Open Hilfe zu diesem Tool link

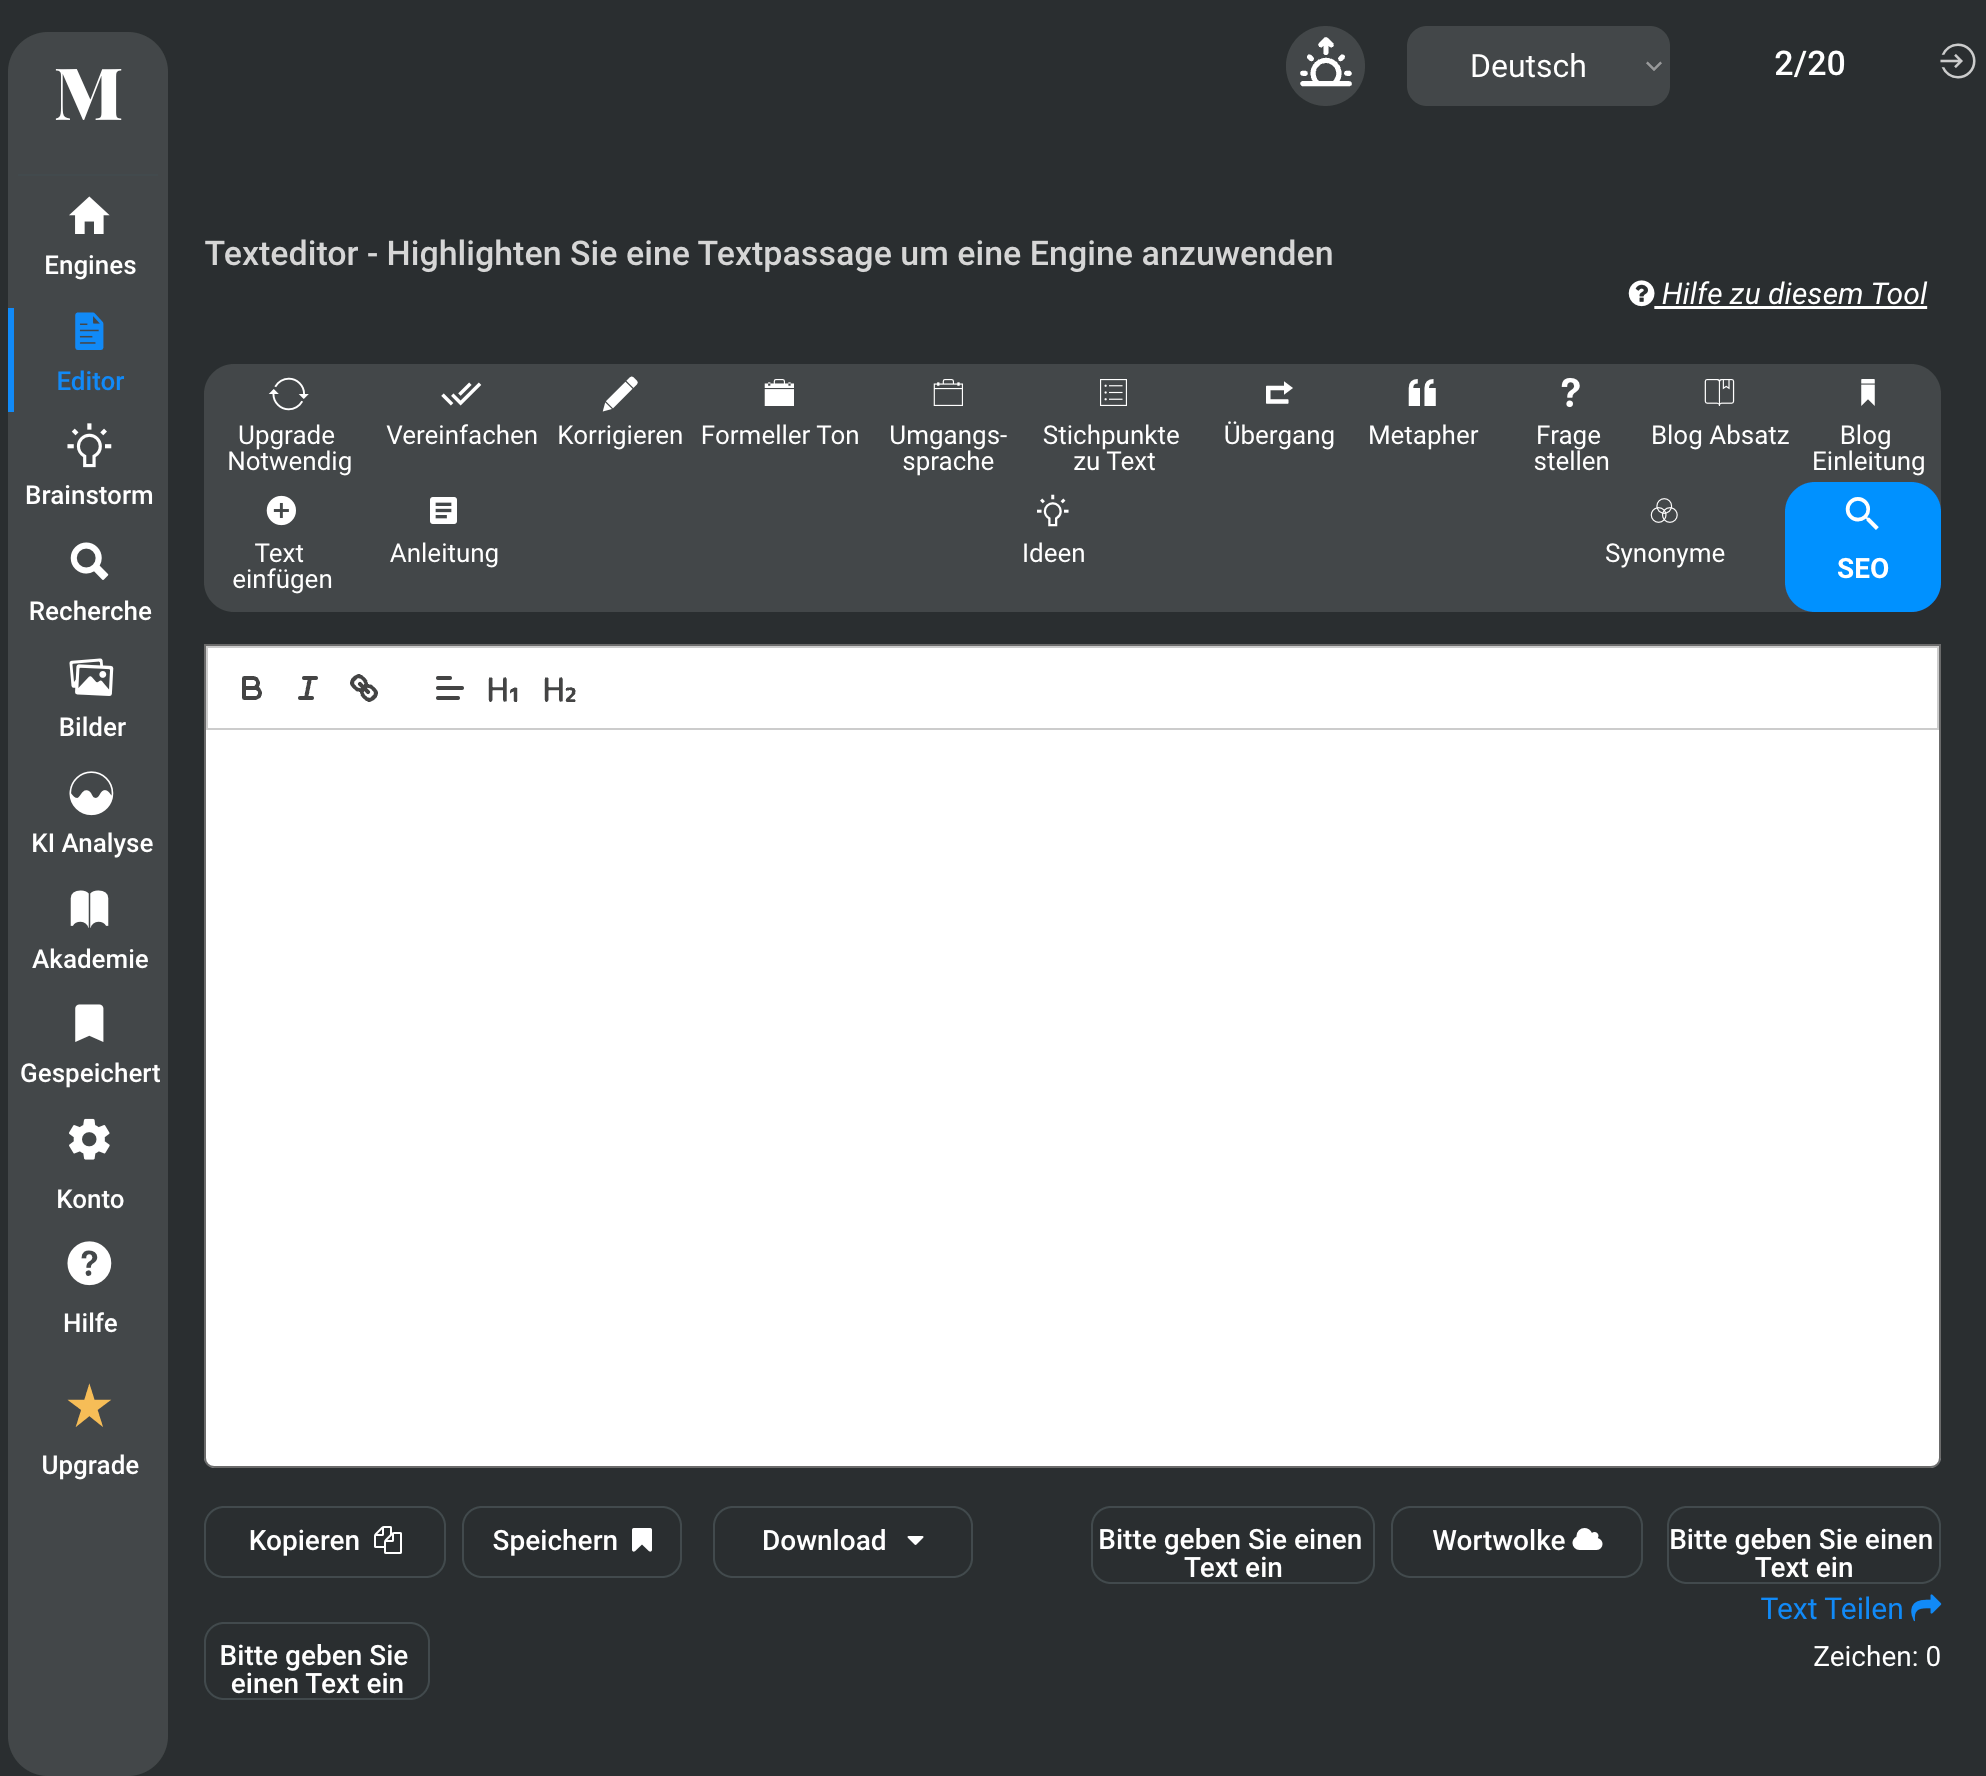click(1778, 293)
